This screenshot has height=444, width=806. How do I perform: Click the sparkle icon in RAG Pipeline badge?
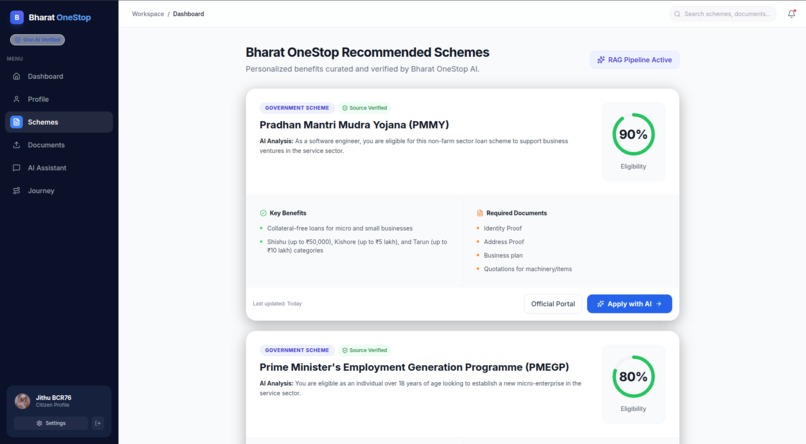tap(601, 60)
